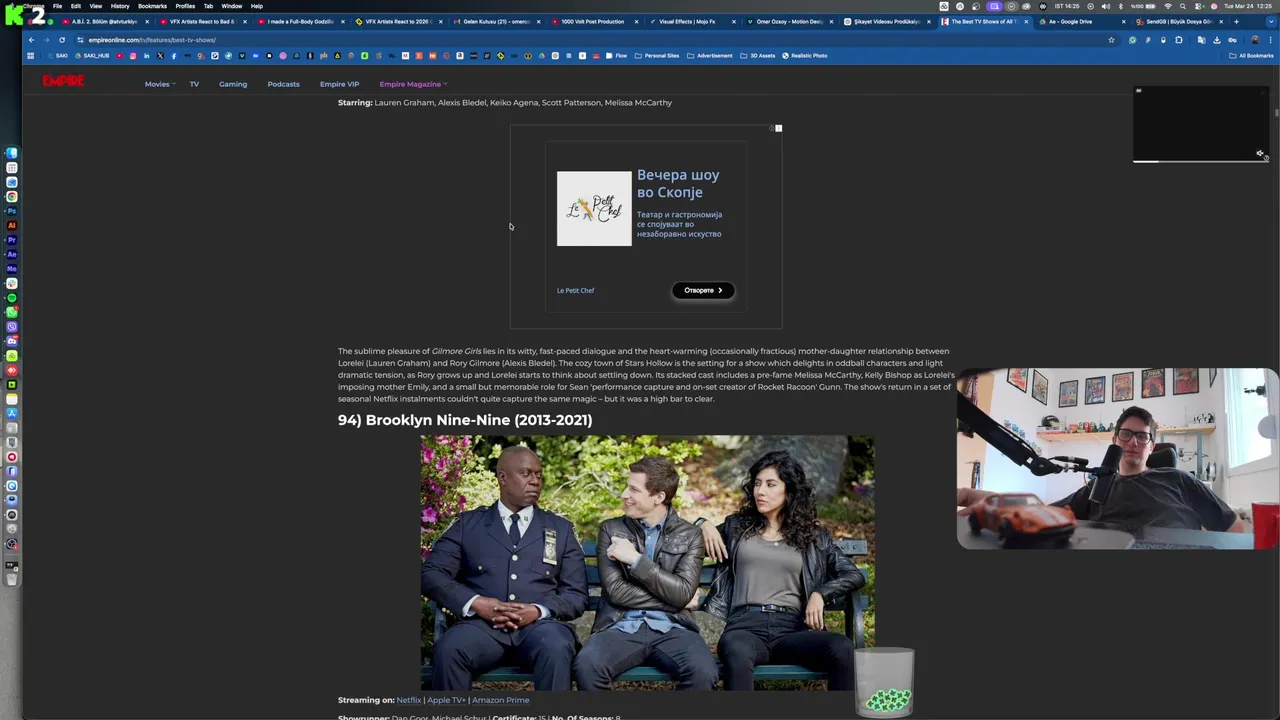Open the Bookmarks menu
Image resolution: width=1280 pixels, height=720 pixels.
point(152,6)
